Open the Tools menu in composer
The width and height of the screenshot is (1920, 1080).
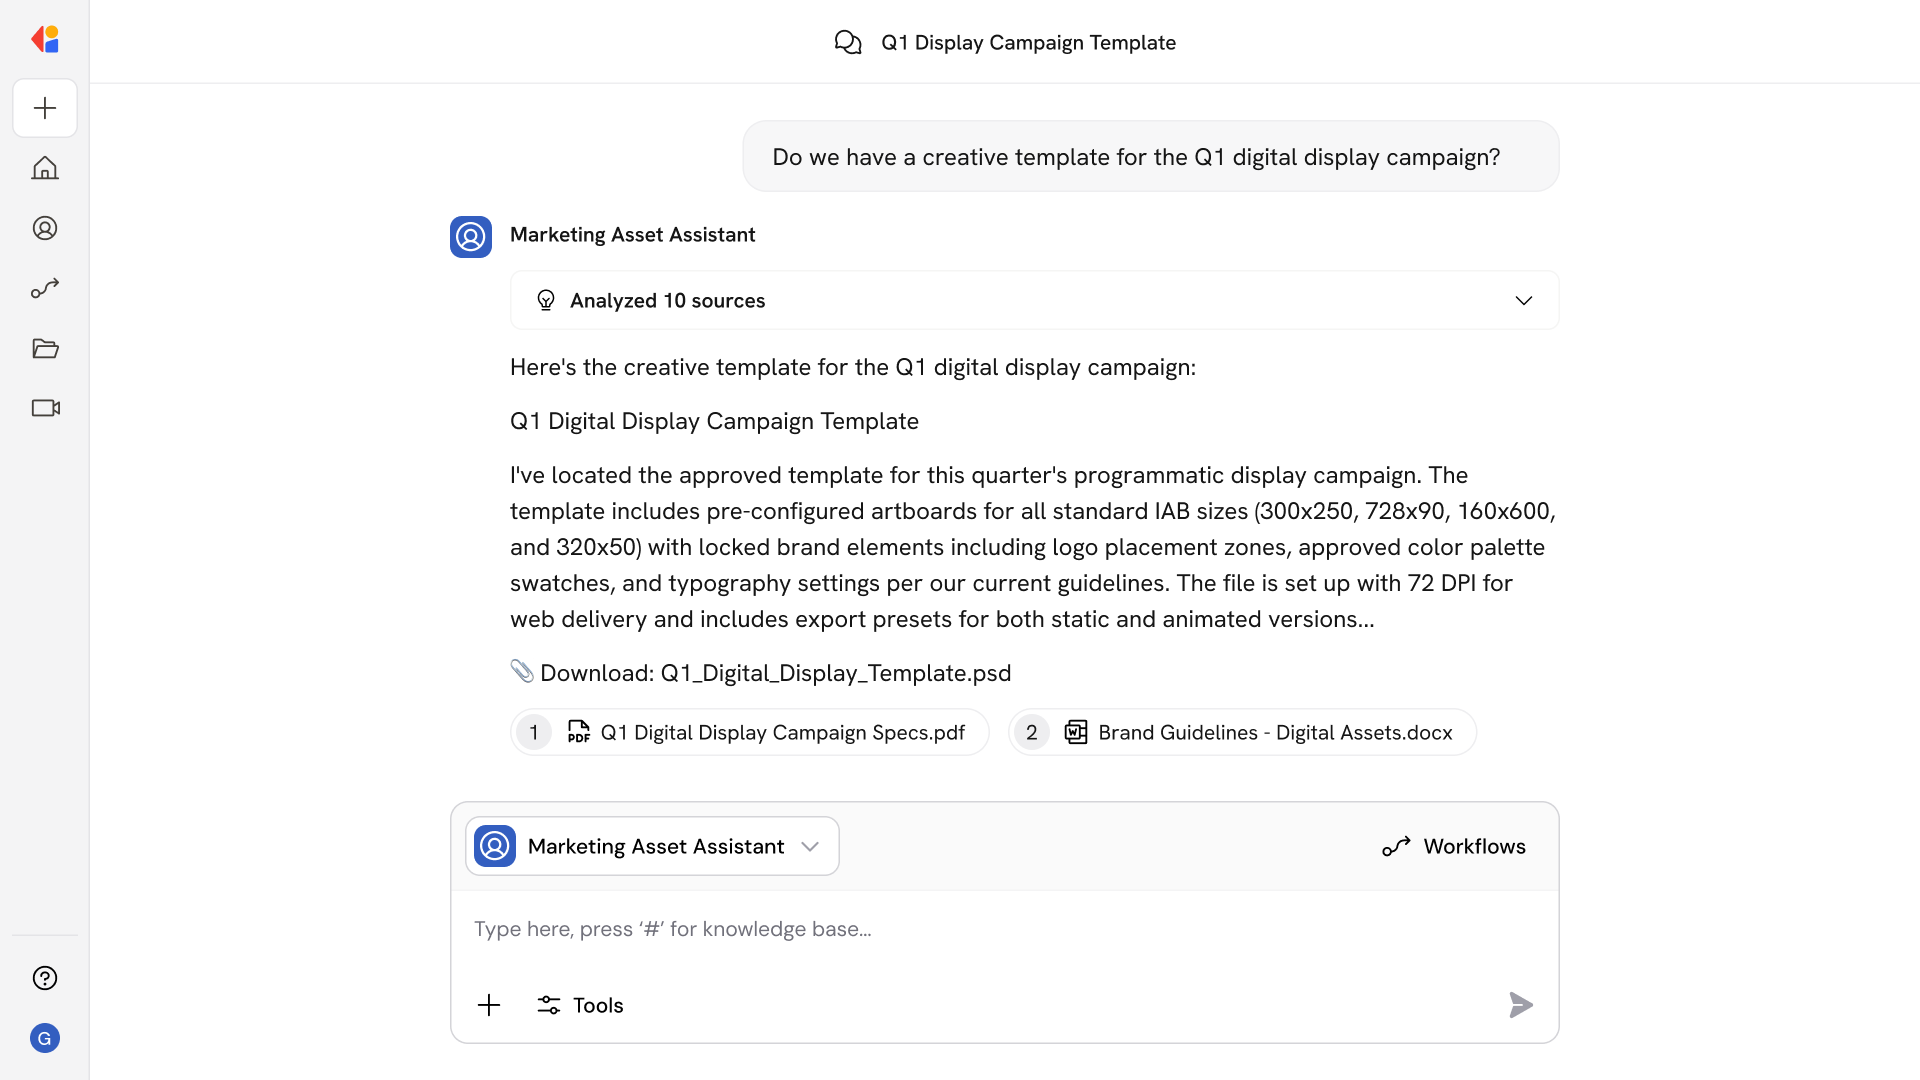pos(580,1005)
